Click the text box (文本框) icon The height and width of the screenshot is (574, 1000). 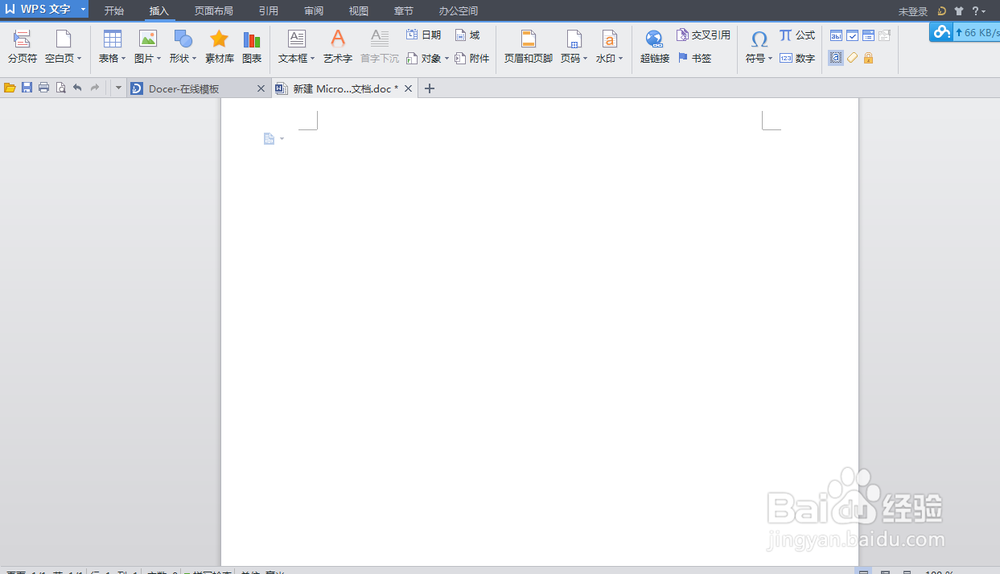[297, 40]
